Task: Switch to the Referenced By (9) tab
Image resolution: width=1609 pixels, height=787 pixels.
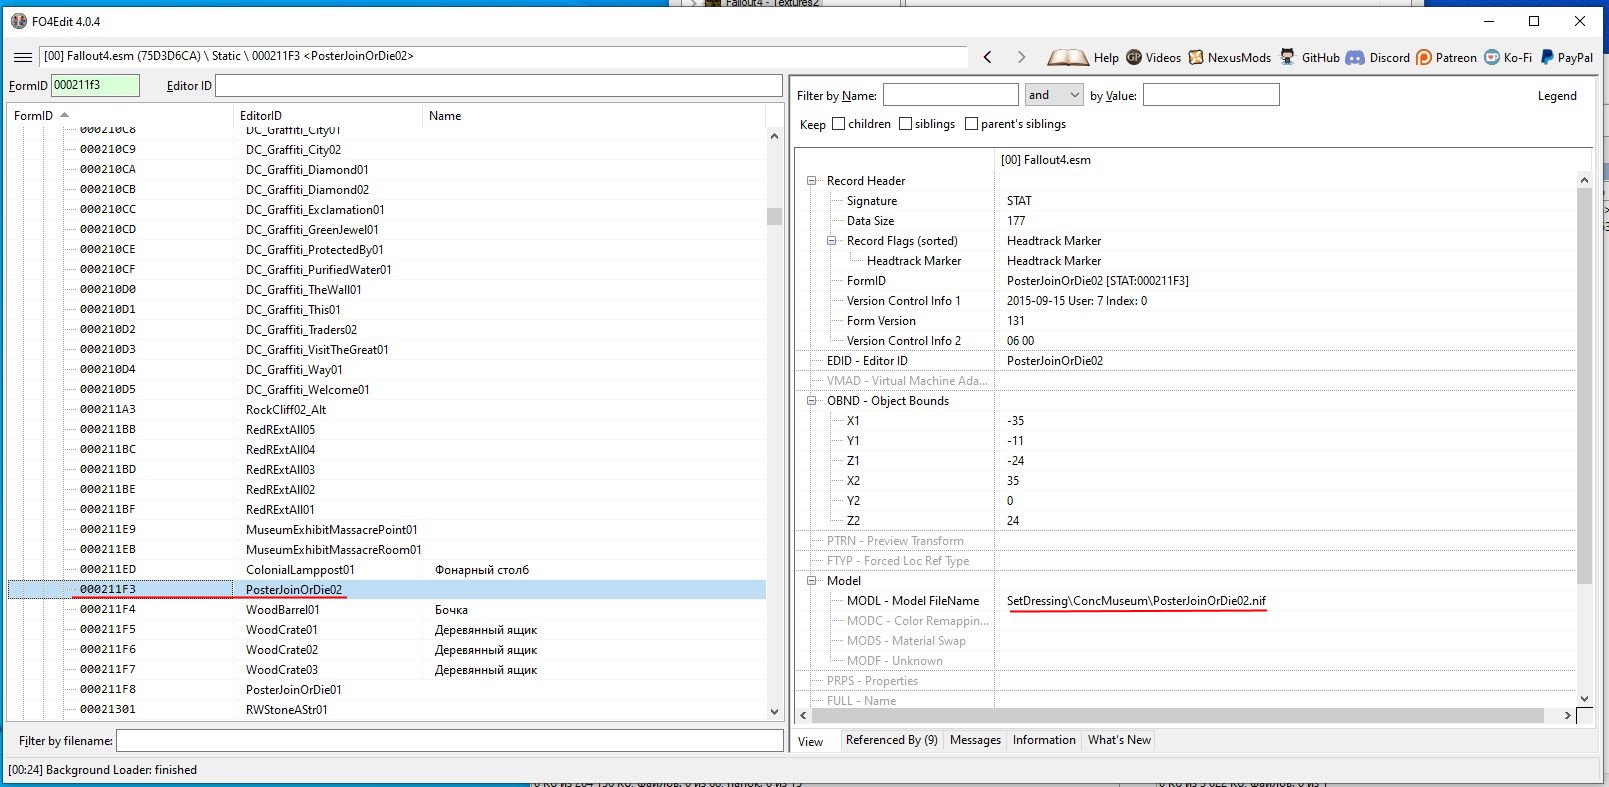Action: 891,740
